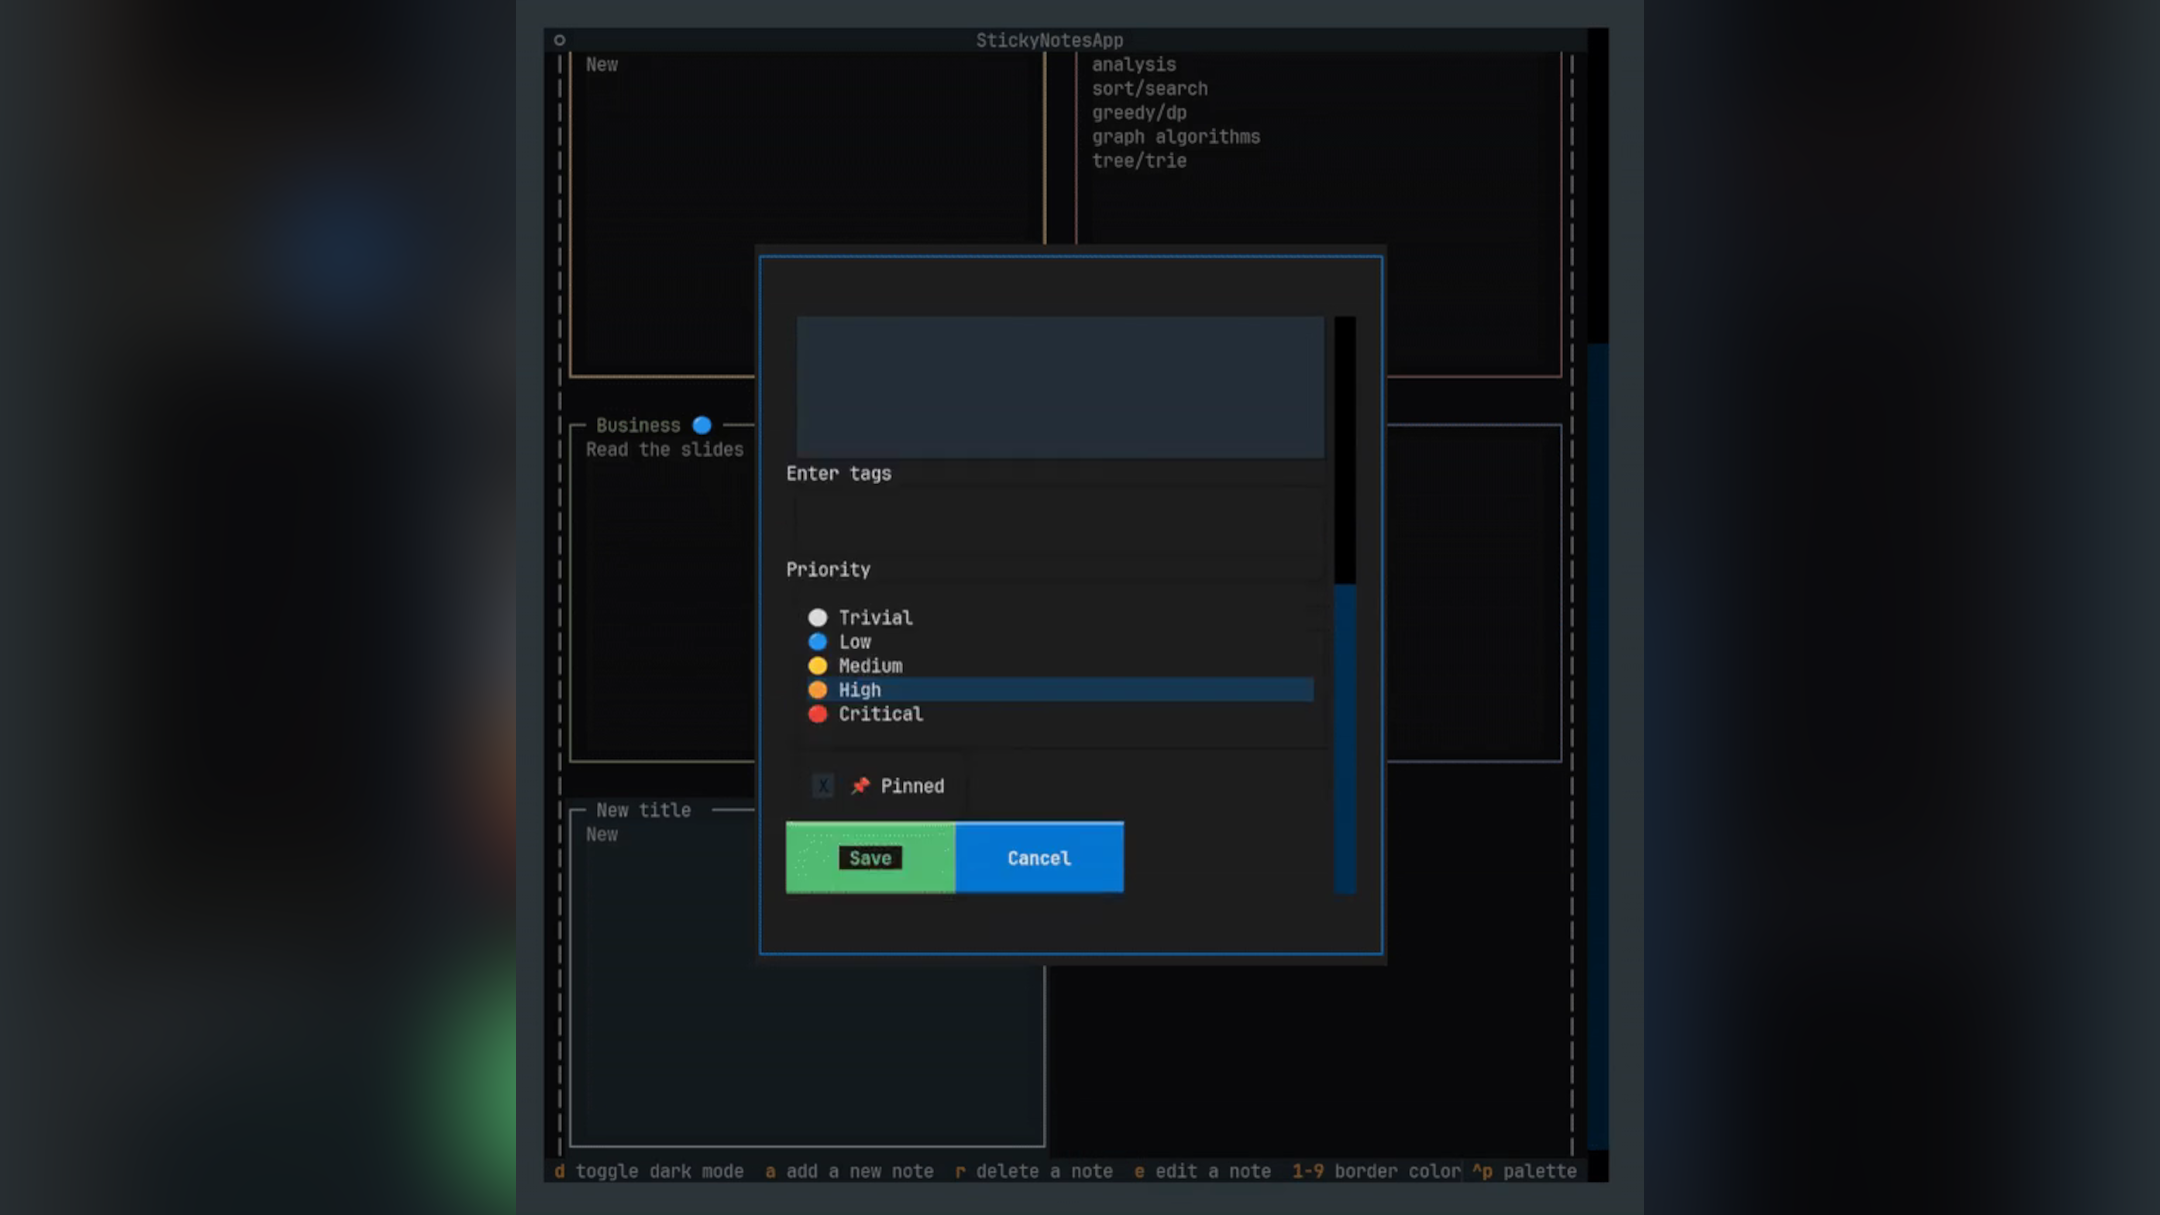Click 'add a new note' in status bar
The height and width of the screenshot is (1215, 2160).
tap(860, 1170)
